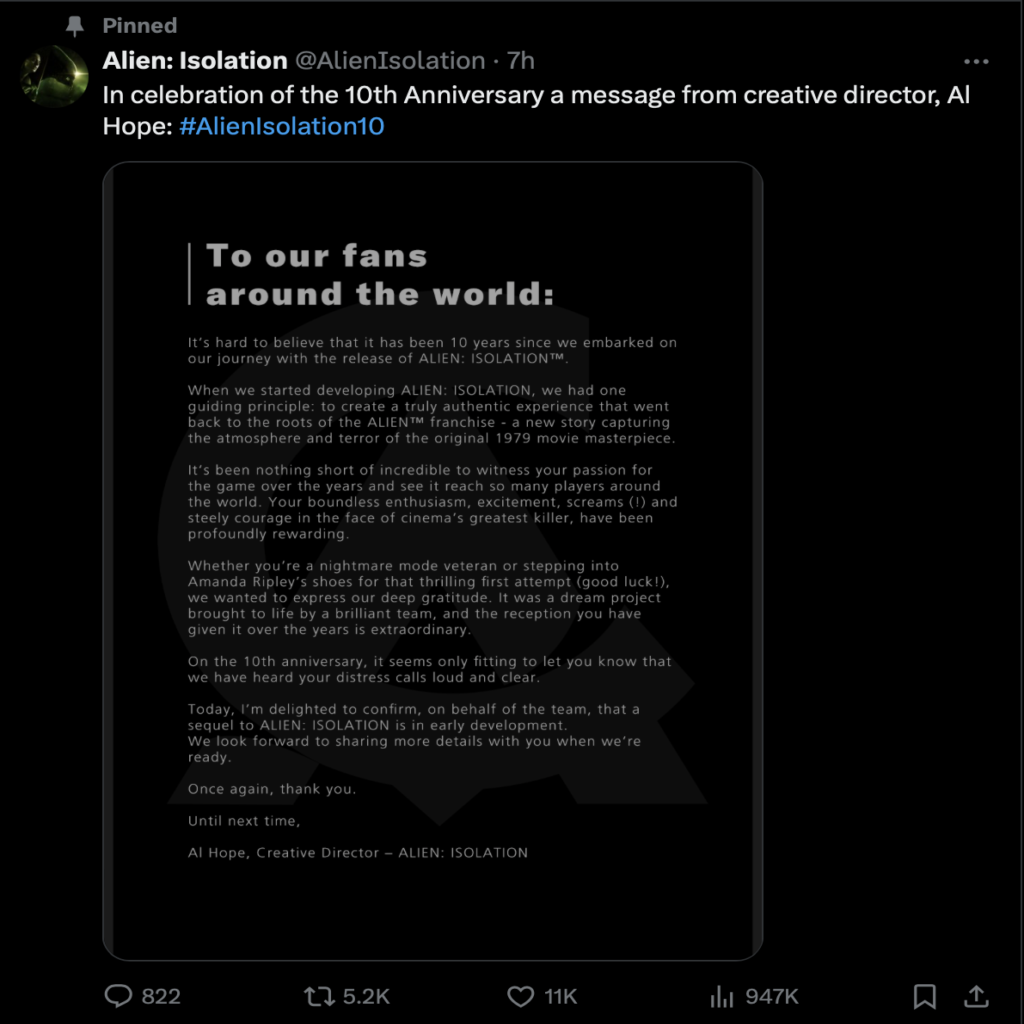The width and height of the screenshot is (1024, 1024).
Task: Click the Pinned label text
Action: point(140,25)
